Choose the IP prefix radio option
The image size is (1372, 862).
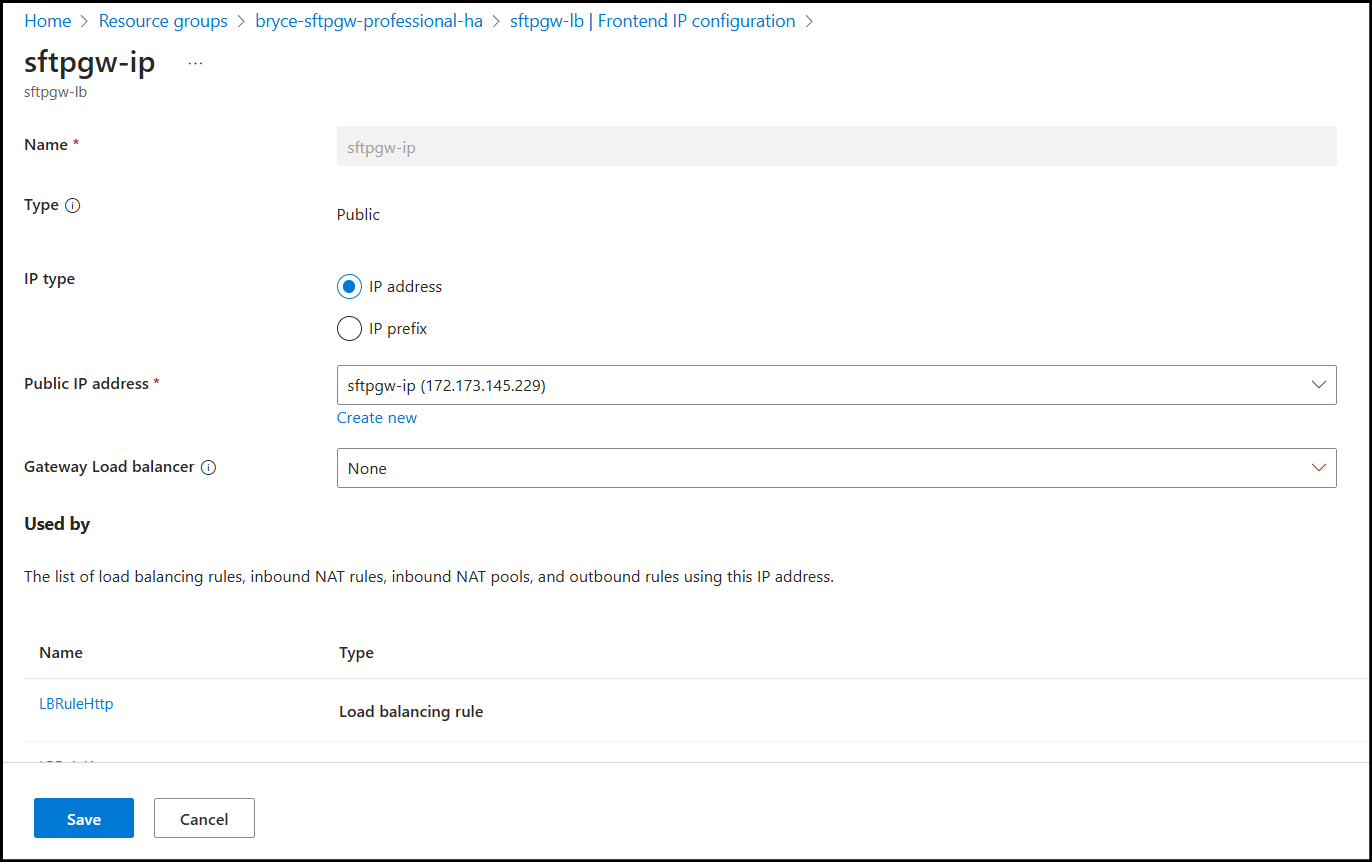(349, 329)
